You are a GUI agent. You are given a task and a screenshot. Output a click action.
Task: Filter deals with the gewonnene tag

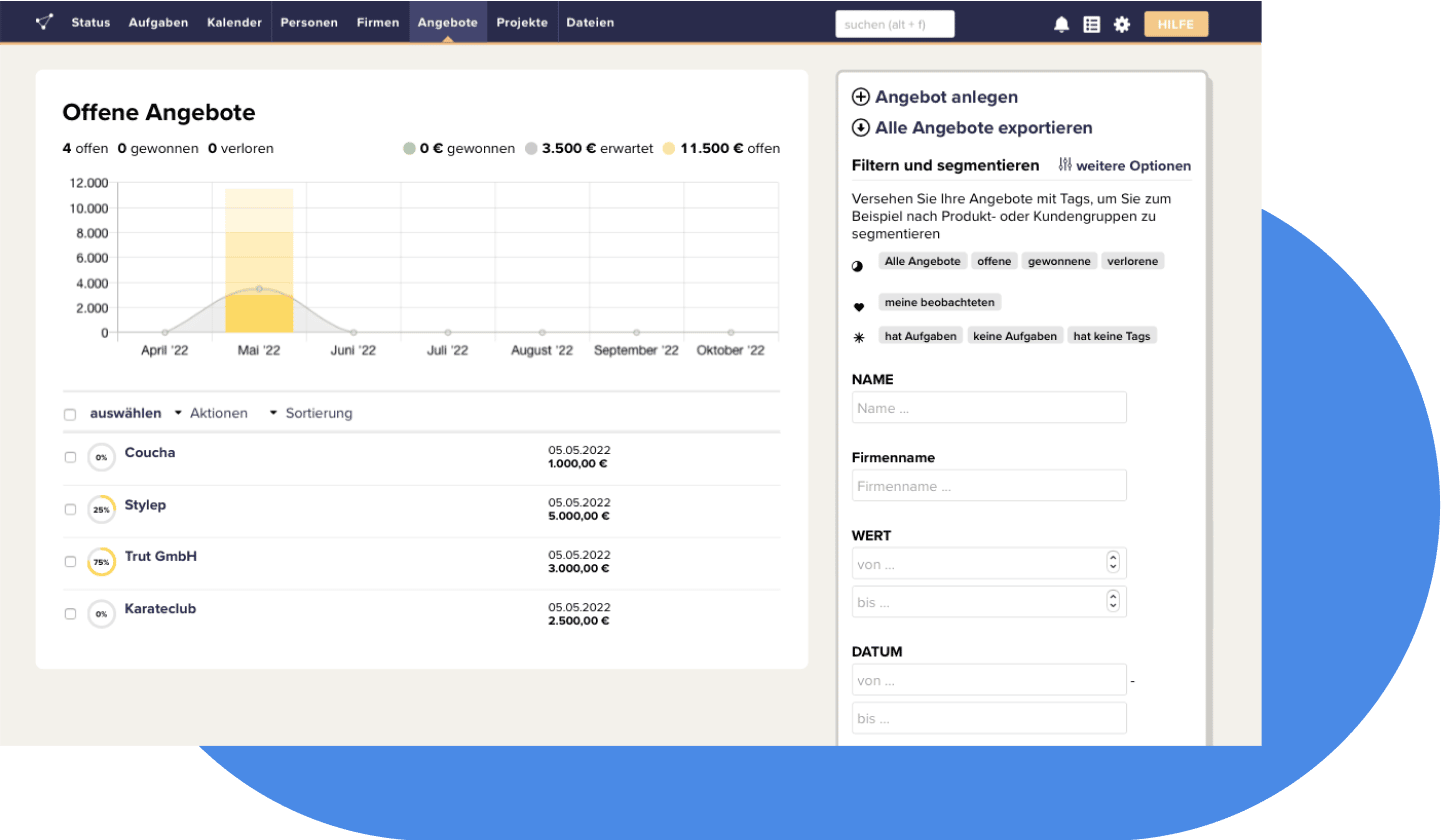[x=1059, y=261]
